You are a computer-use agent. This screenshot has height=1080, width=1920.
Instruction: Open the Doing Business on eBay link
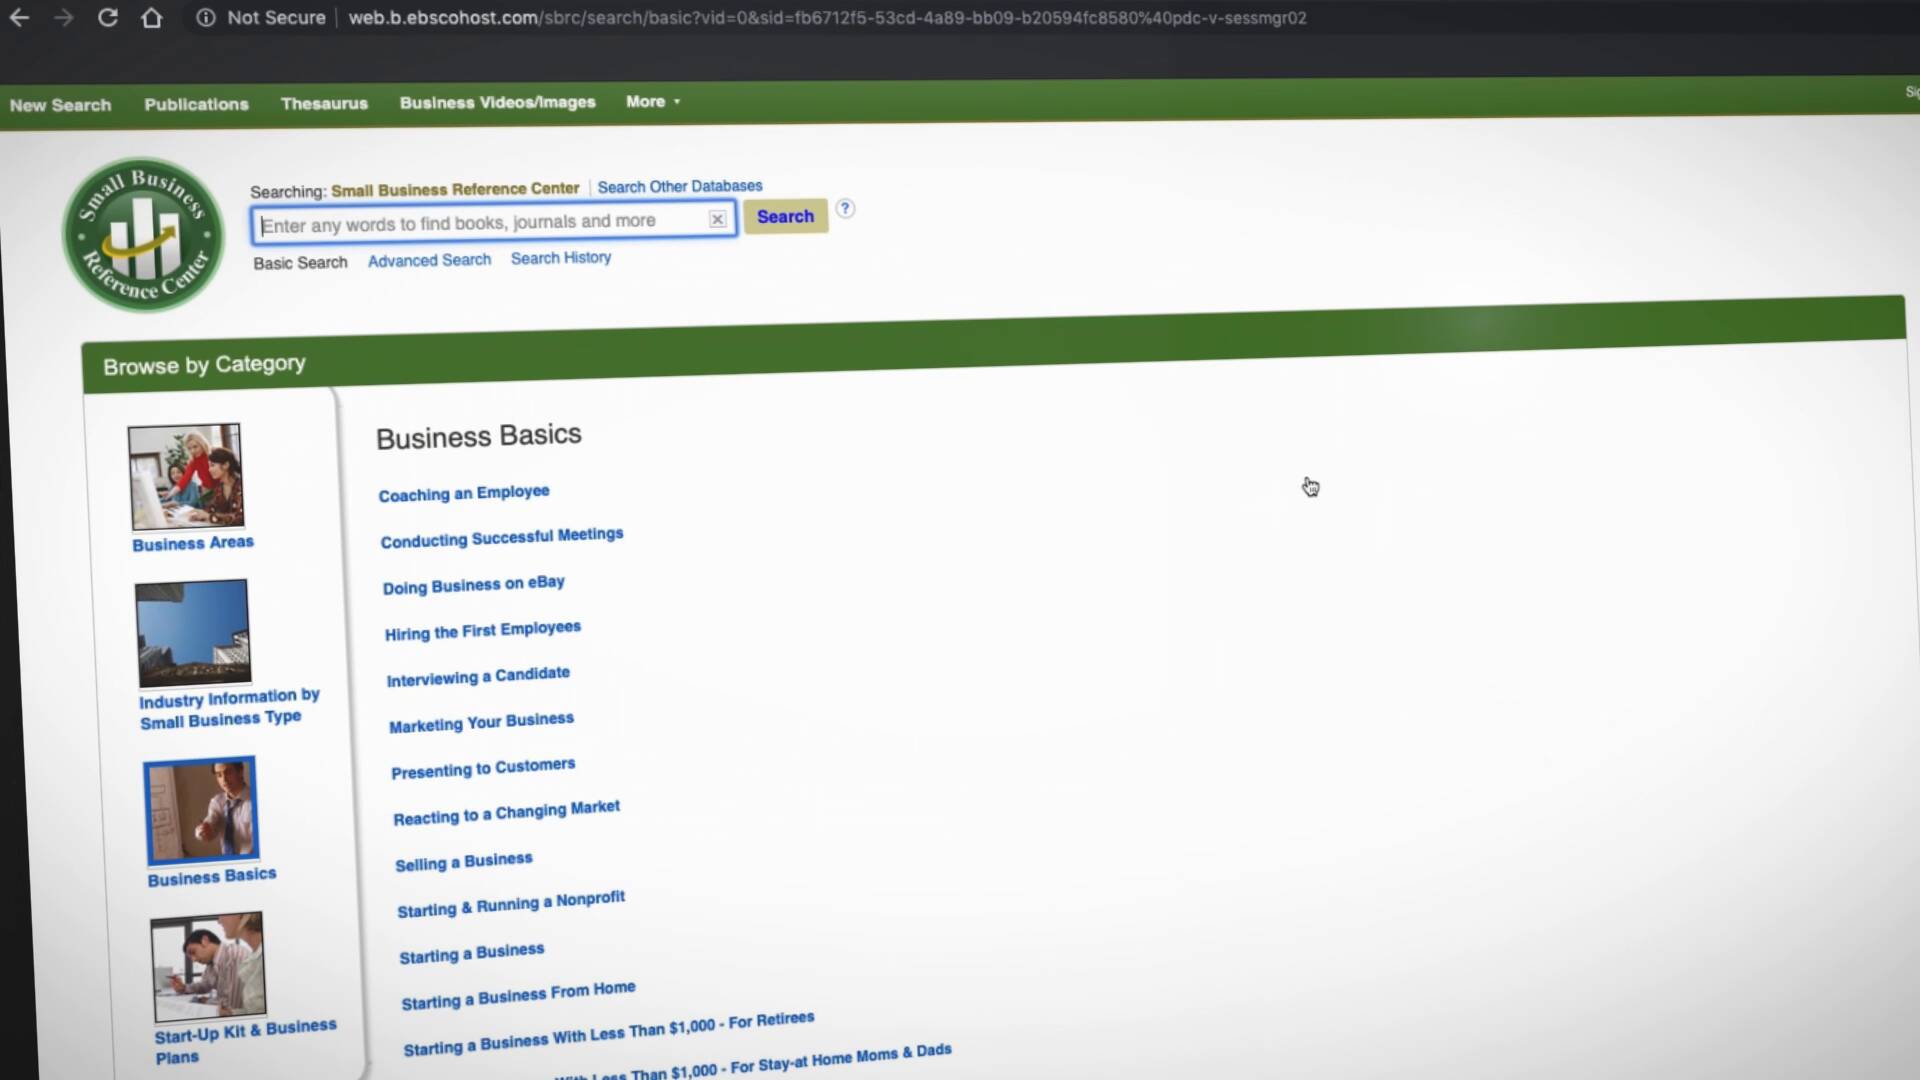point(473,585)
